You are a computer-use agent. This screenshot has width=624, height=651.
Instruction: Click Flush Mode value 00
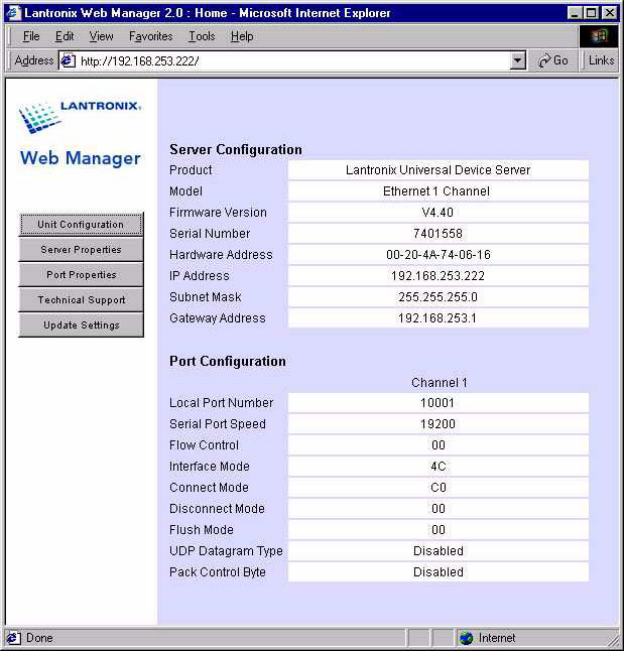438,530
